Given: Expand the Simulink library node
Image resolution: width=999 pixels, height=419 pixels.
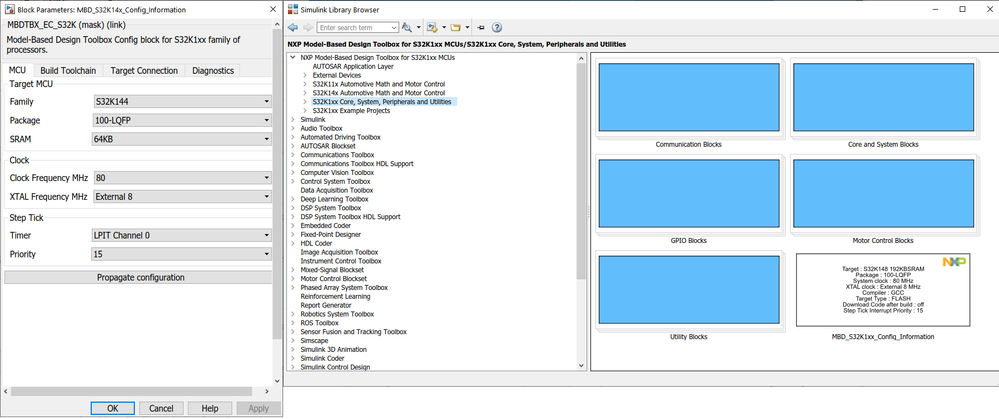Looking at the screenshot, I should coord(292,120).
